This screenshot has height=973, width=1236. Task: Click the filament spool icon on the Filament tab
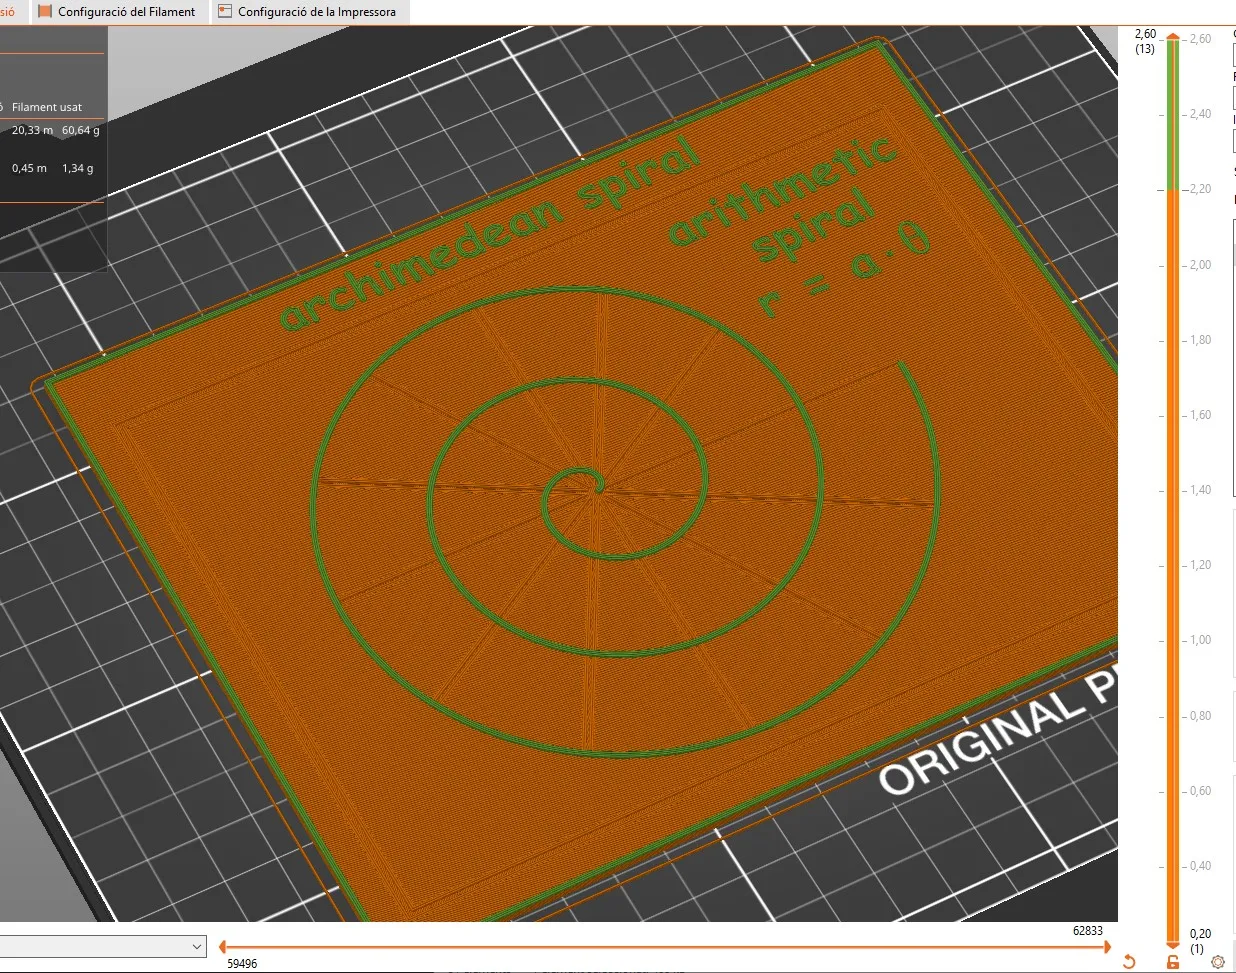(44, 12)
